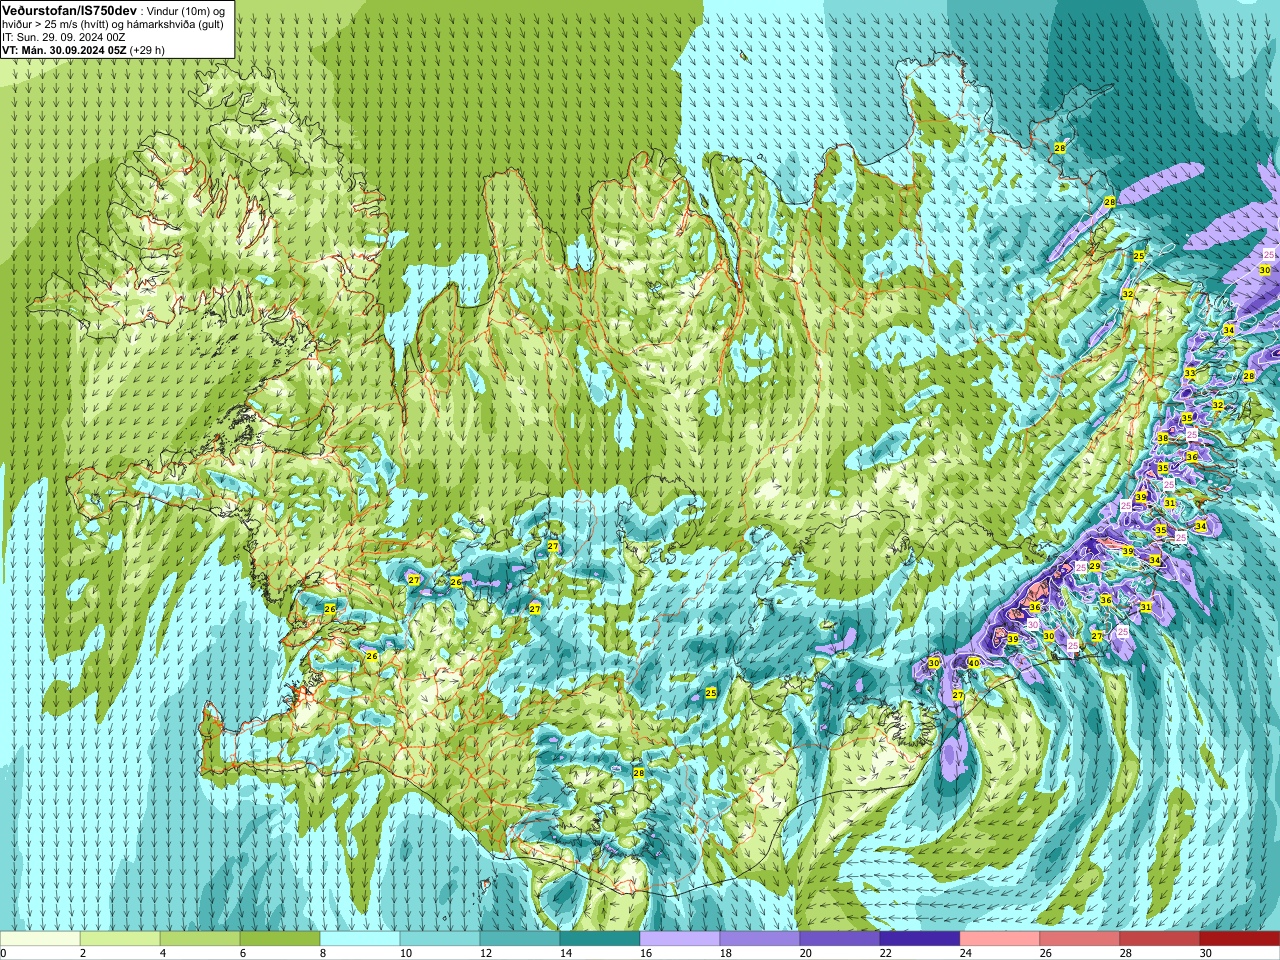The width and height of the screenshot is (1280, 960).
Task: Select the 8–10 m/s pale cyan legend swatch
Action: click(x=360, y=939)
